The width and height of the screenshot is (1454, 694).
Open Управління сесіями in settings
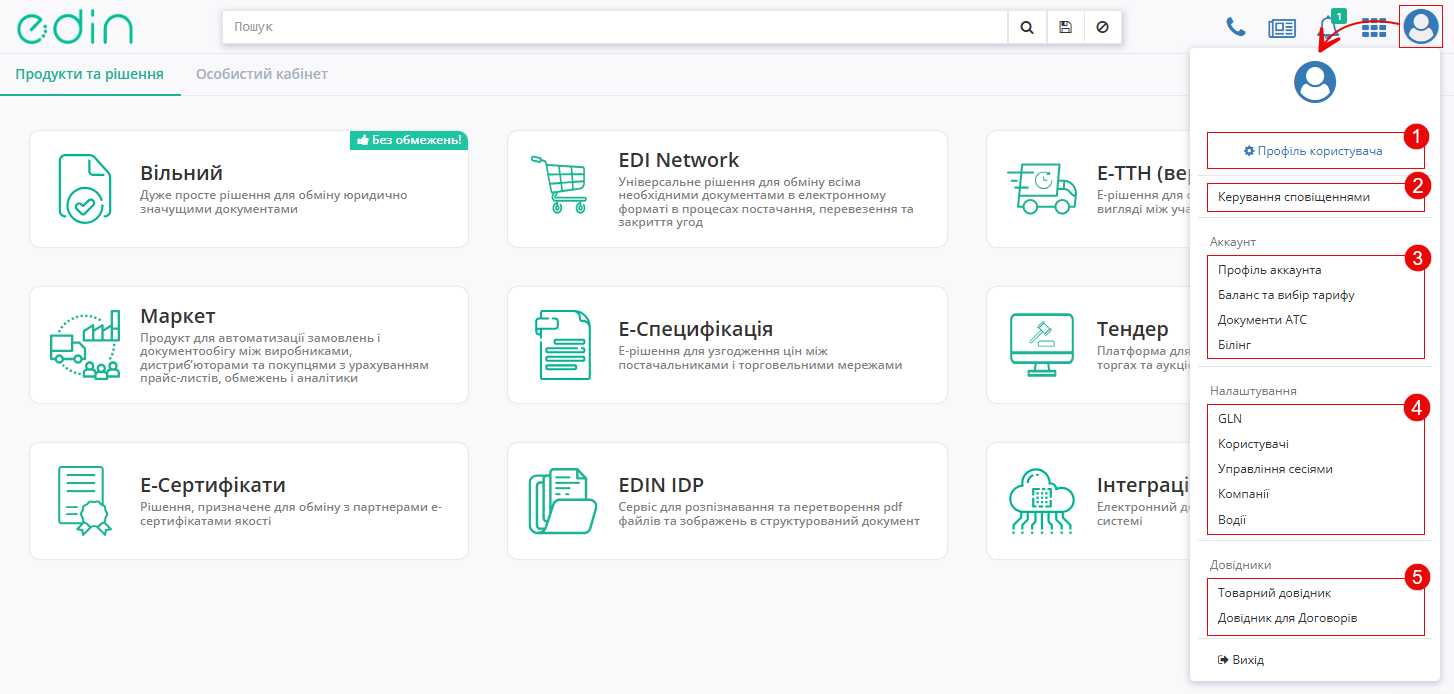[1275, 469]
